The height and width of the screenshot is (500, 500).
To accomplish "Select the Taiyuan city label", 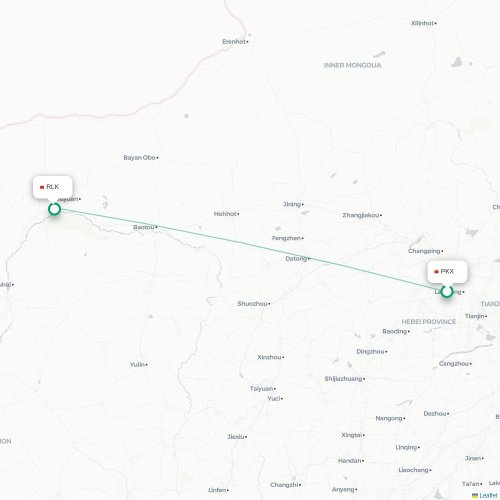I will coord(261,389).
